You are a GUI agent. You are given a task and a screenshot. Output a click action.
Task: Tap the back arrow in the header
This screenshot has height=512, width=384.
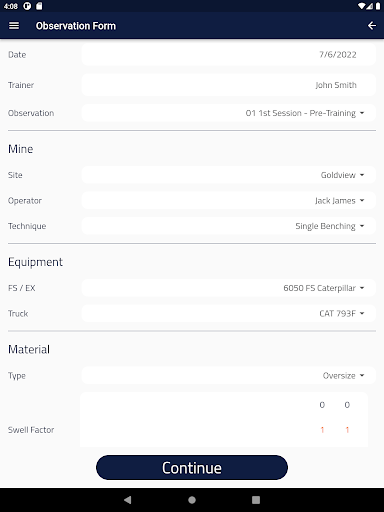click(x=372, y=26)
